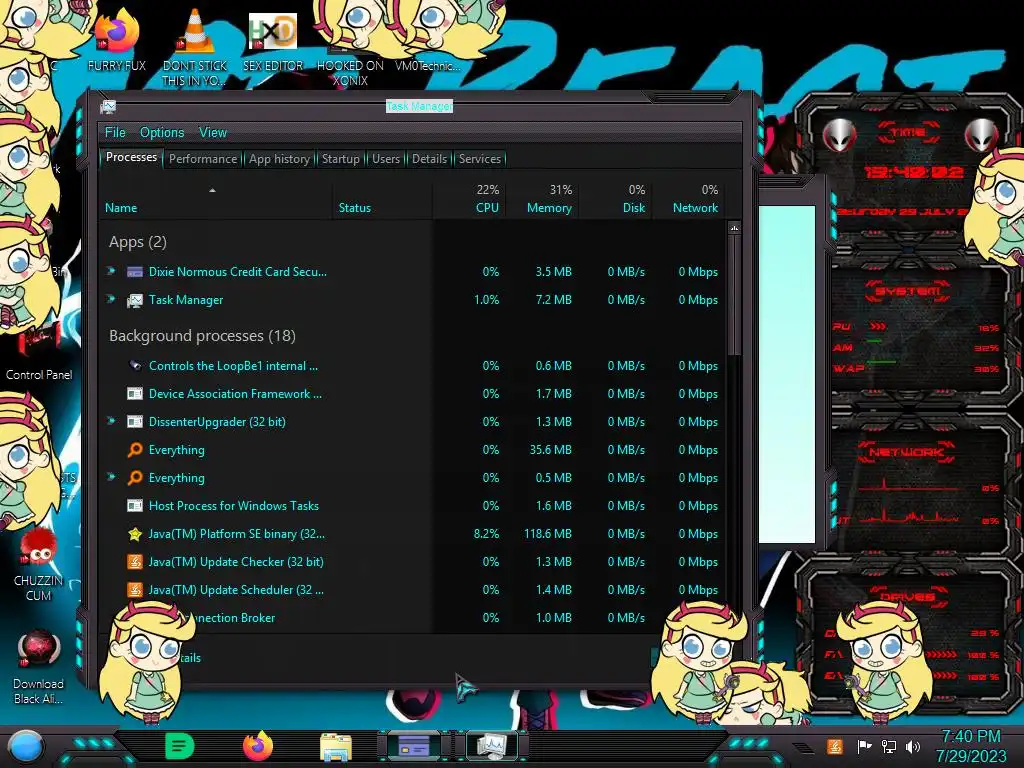Open the Start orb on the taskbar

pyautogui.click(x=25, y=748)
